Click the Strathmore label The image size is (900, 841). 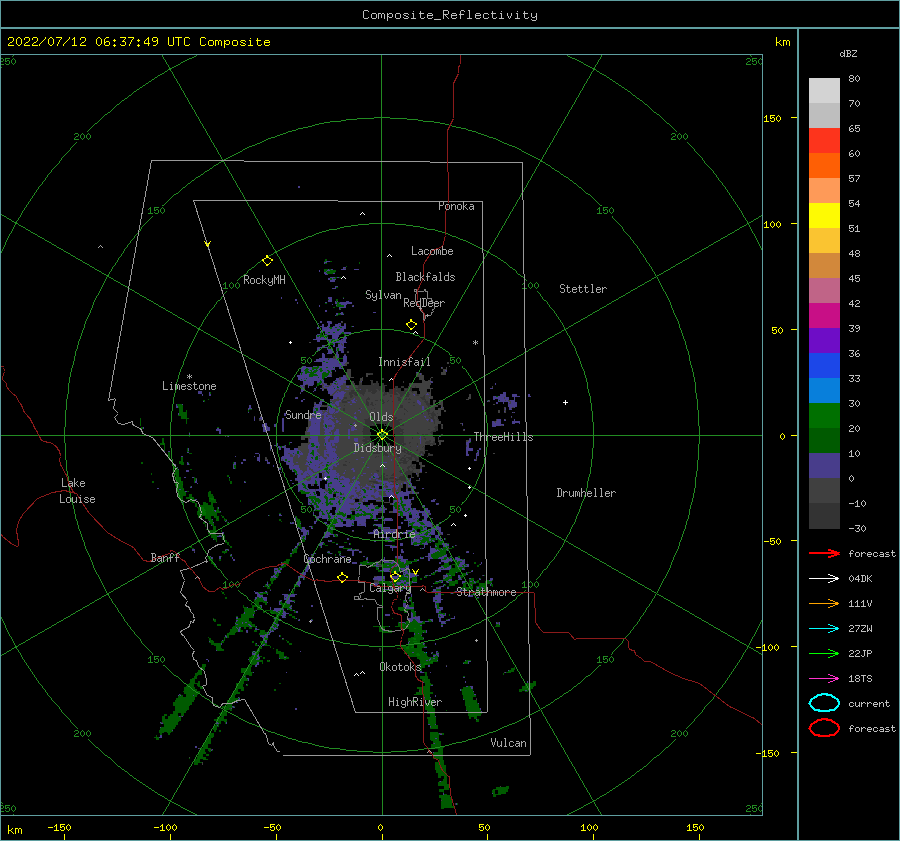coord(486,592)
